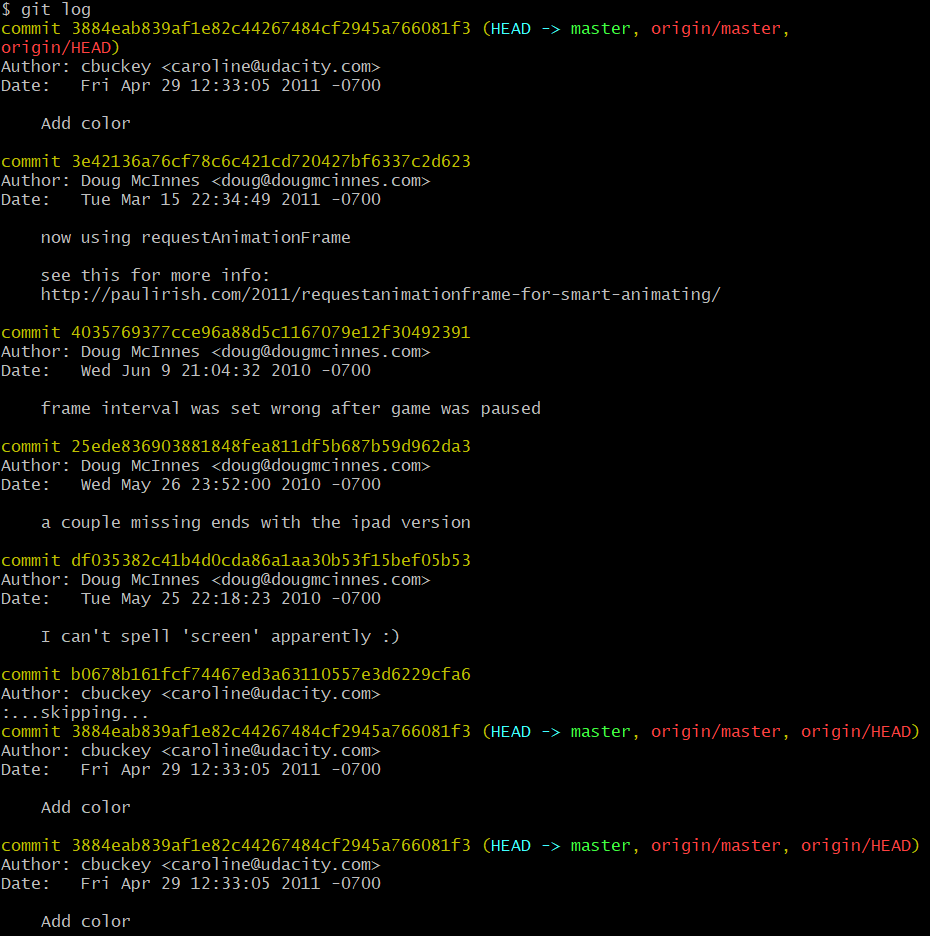Click the pager ':...skipping...' line
Screen dimensions: 930x936
pos(75,713)
